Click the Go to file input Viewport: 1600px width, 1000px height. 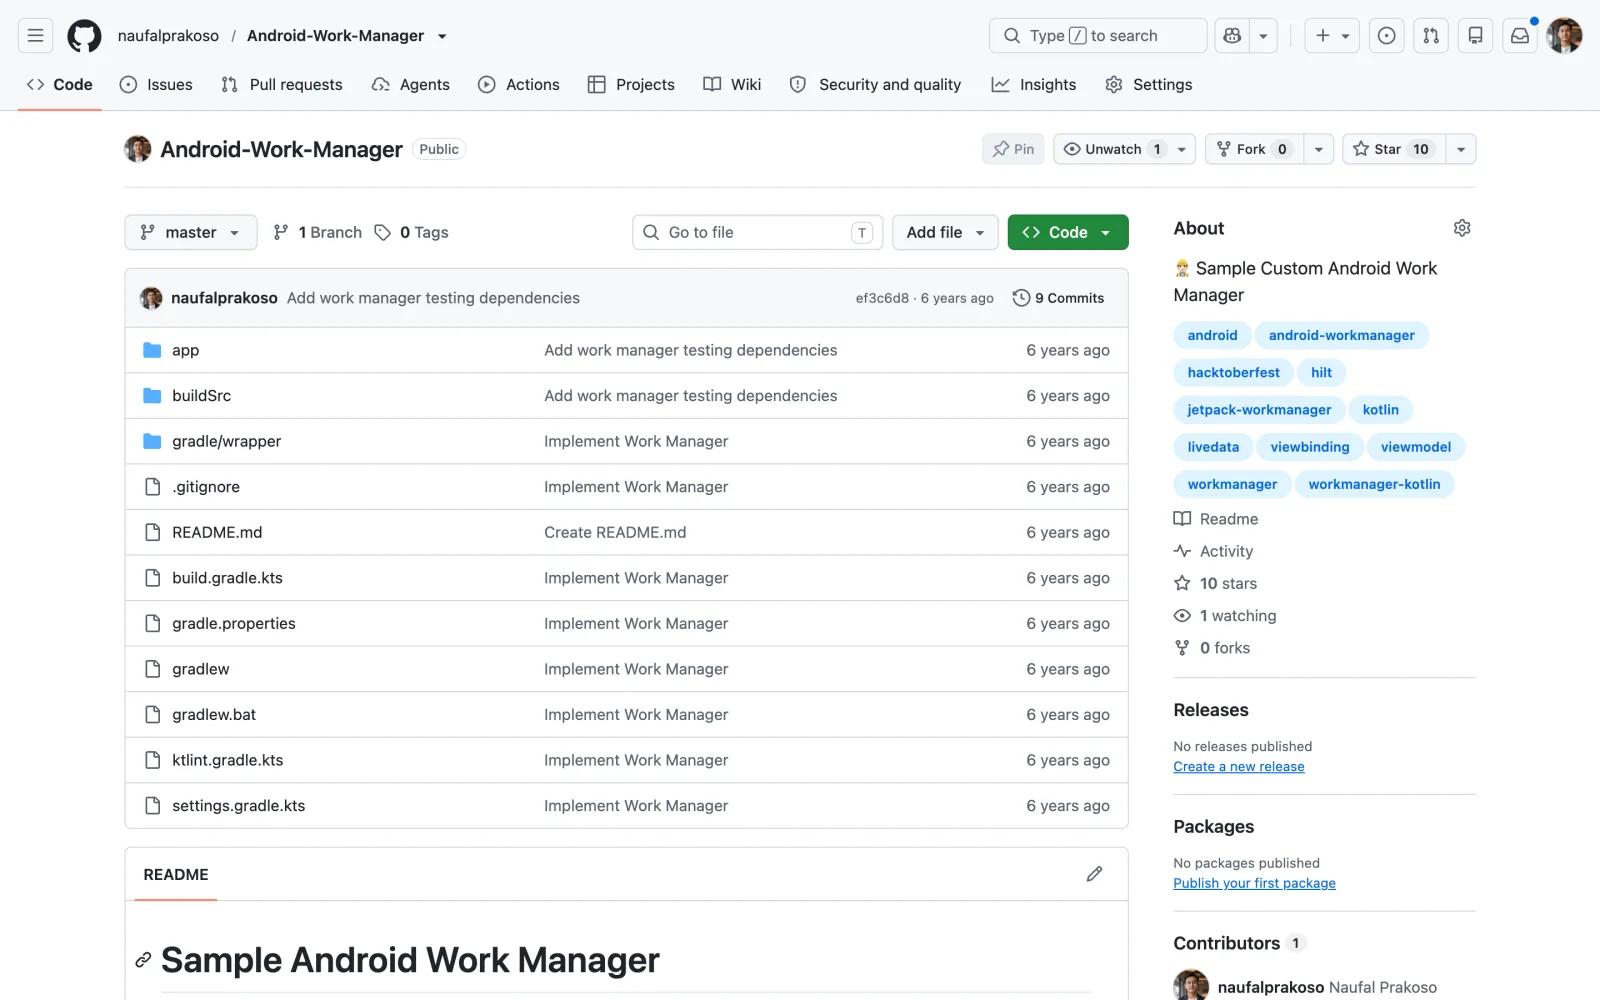click(758, 232)
